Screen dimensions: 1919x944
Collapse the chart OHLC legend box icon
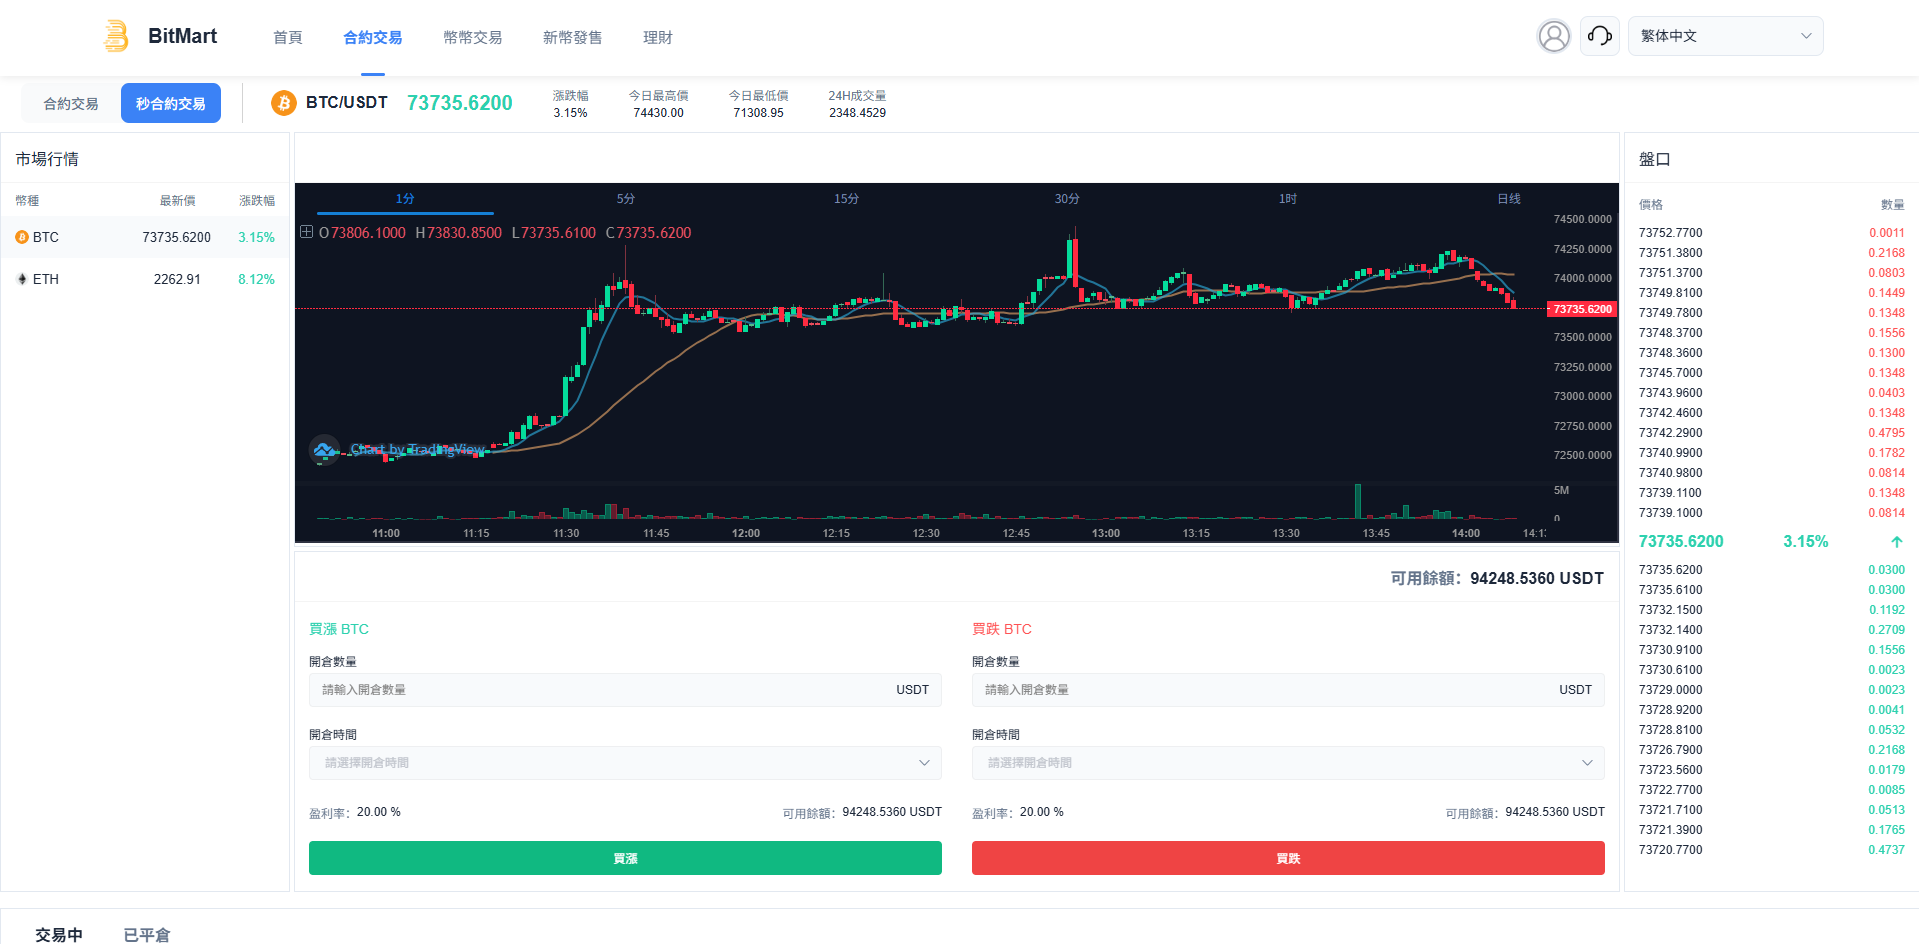point(306,232)
